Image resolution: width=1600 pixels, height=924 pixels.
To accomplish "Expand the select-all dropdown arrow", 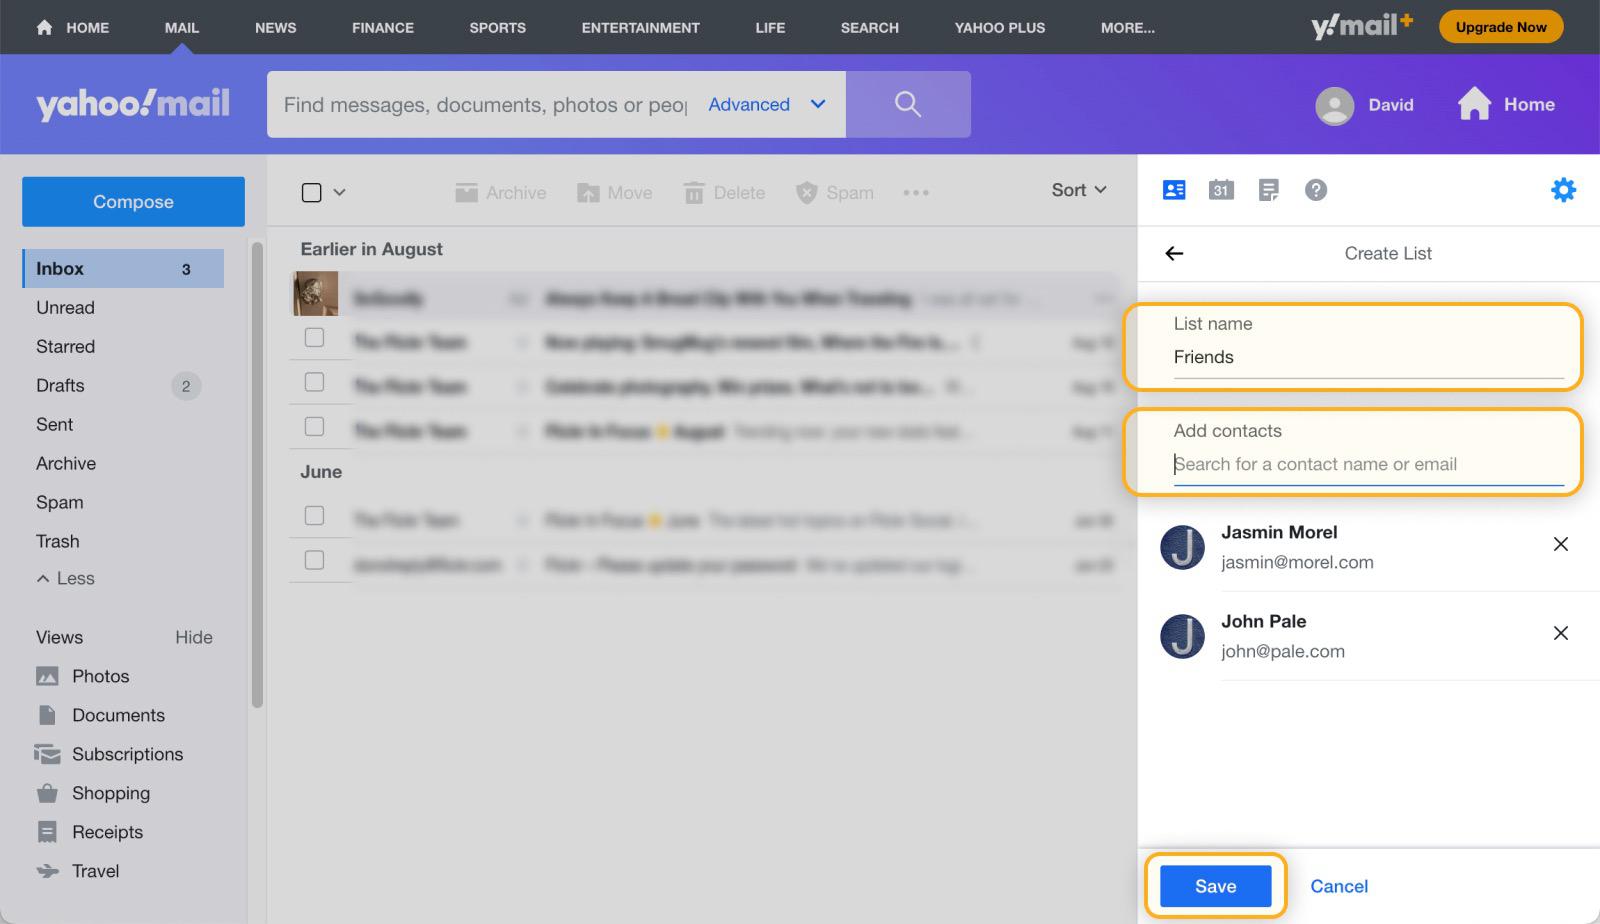I will [339, 192].
